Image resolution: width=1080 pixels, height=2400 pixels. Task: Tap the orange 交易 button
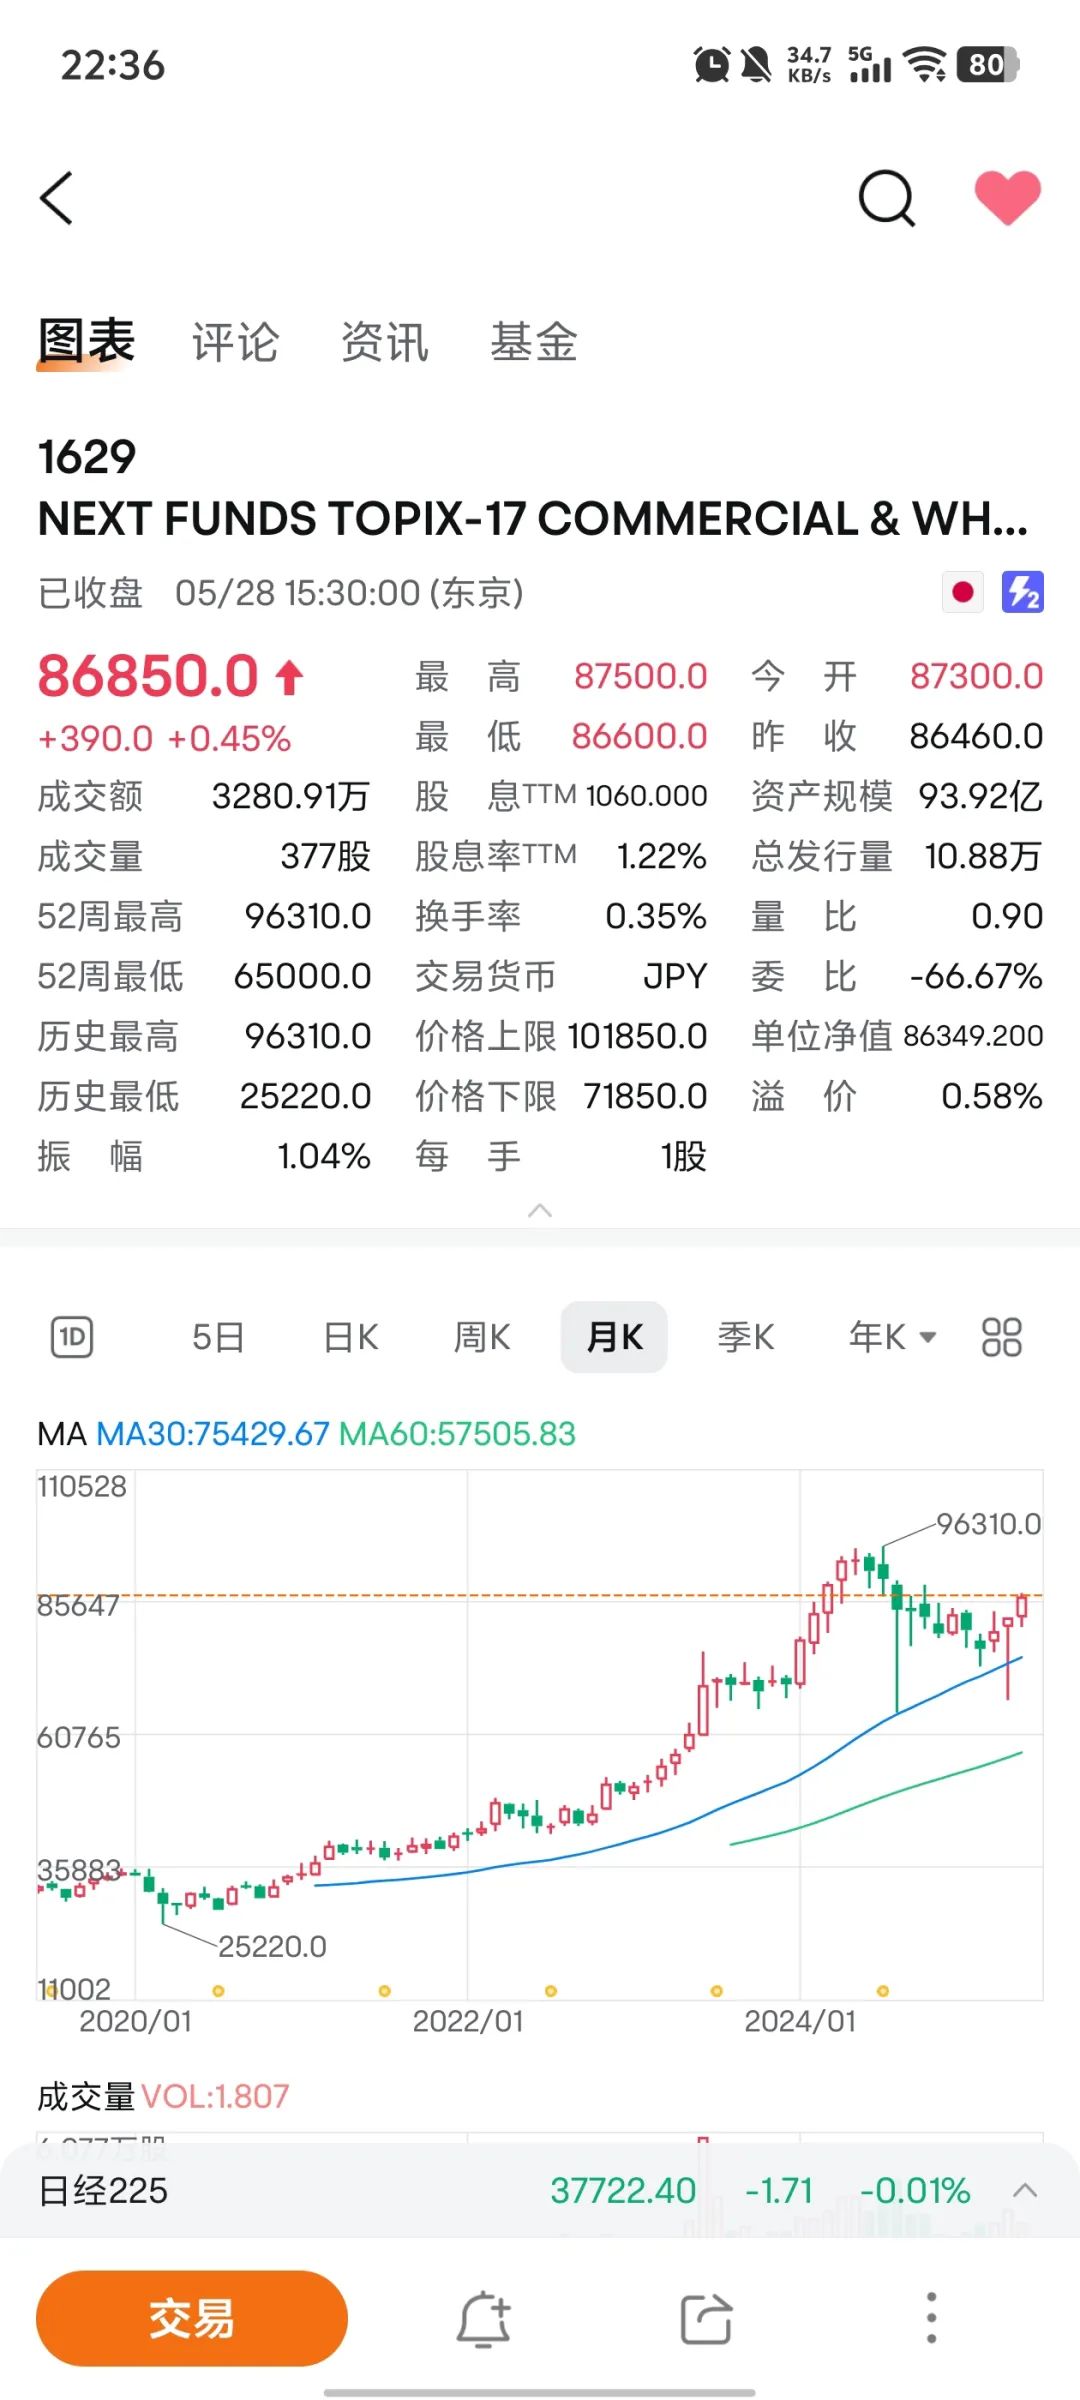[x=192, y=2318]
